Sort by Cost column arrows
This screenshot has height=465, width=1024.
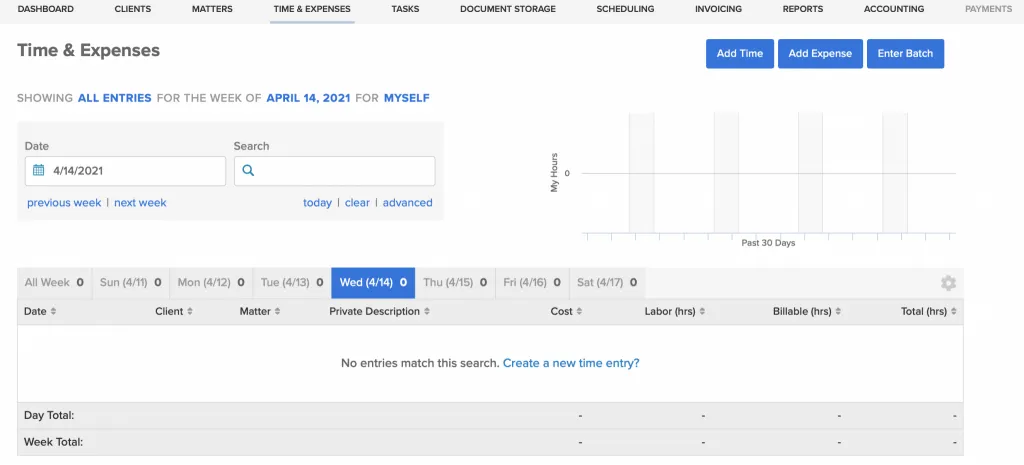pos(579,312)
